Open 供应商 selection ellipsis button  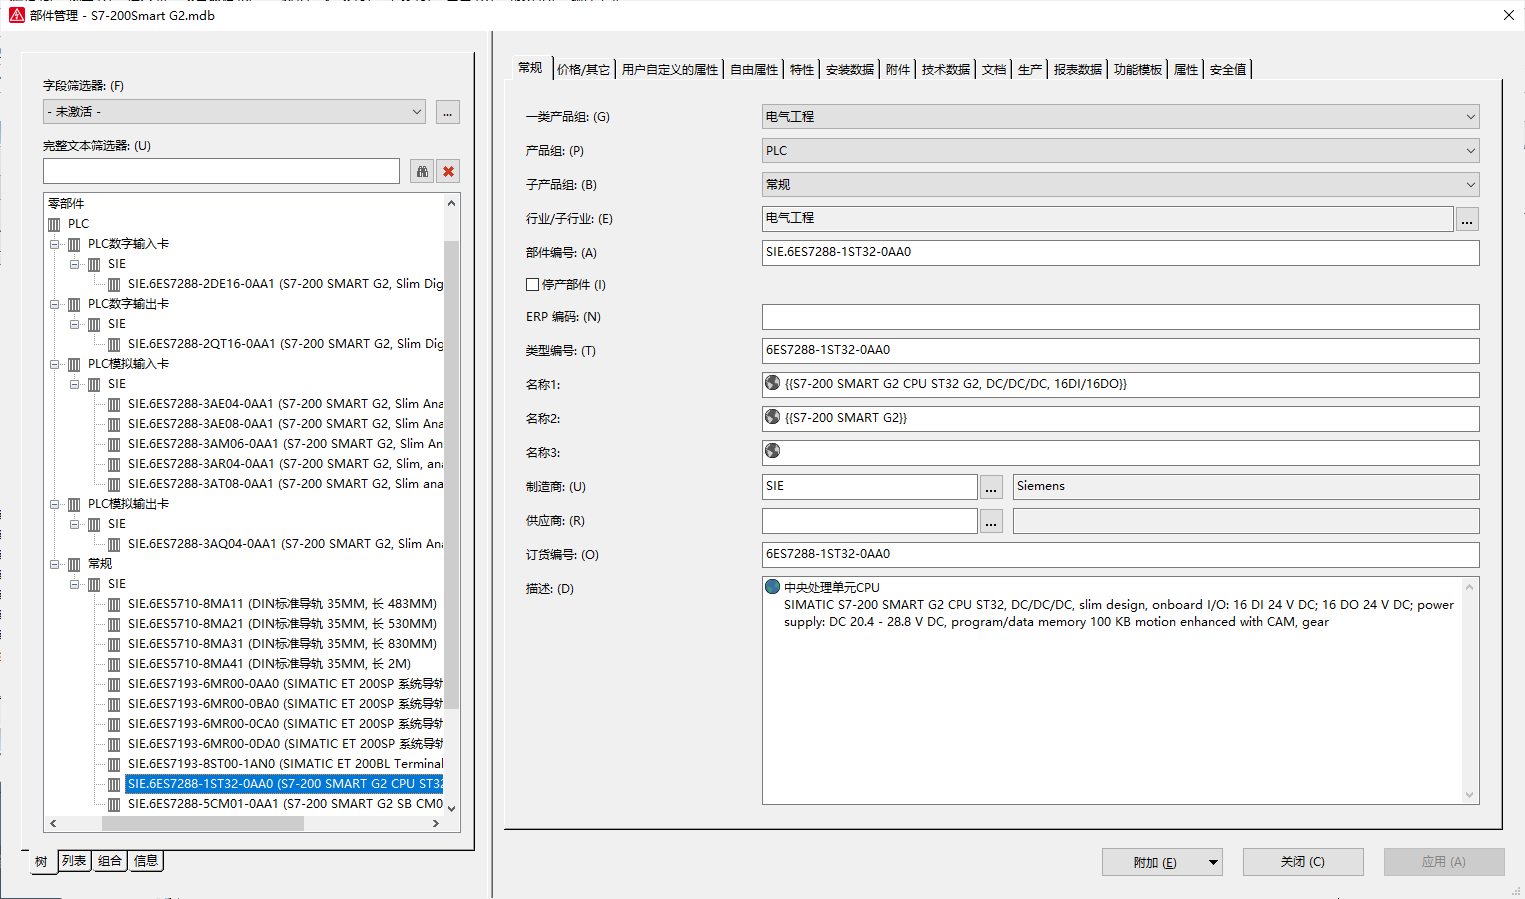click(x=991, y=521)
